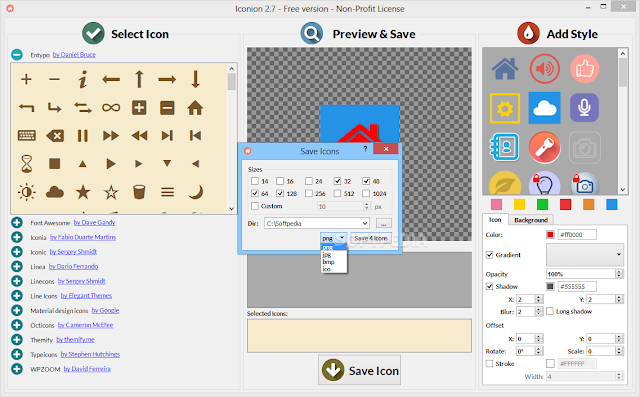Expand the Font Awesome icon set

(x=17, y=222)
